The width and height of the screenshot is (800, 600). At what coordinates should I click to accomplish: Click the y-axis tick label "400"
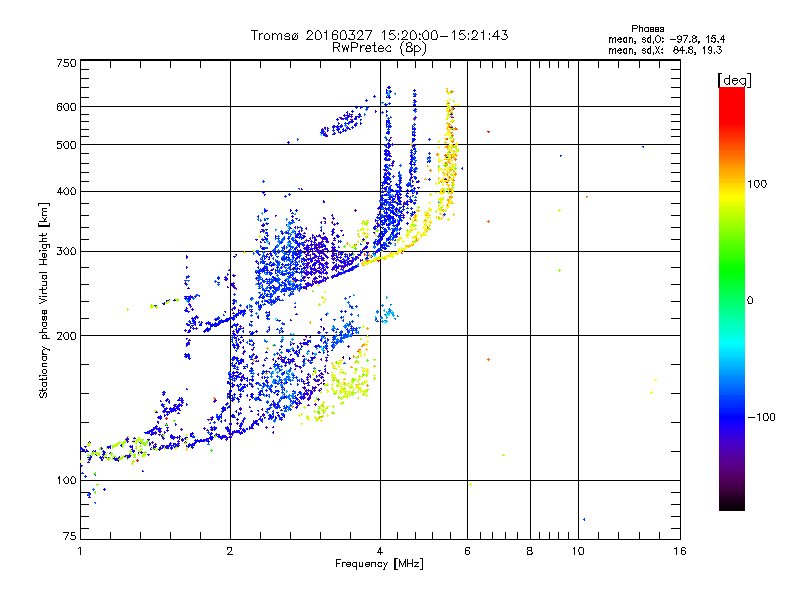coord(67,191)
